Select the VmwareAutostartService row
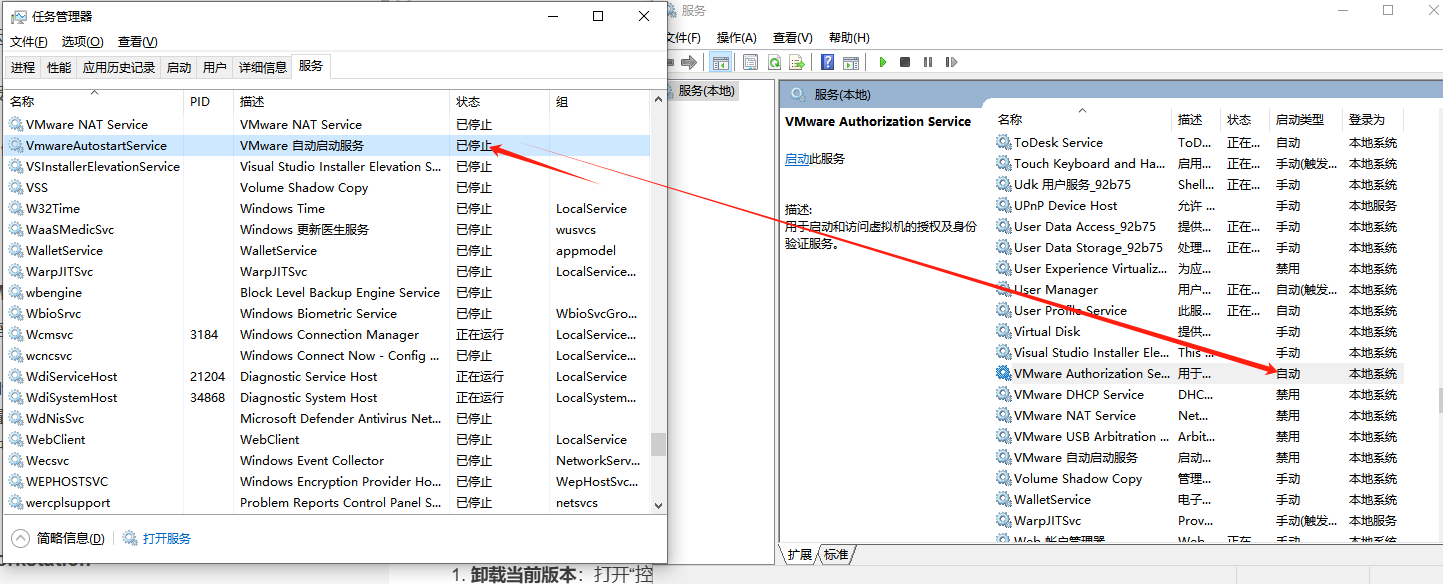The height and width of the screenshot is (584, 1443). coord(327,146)
